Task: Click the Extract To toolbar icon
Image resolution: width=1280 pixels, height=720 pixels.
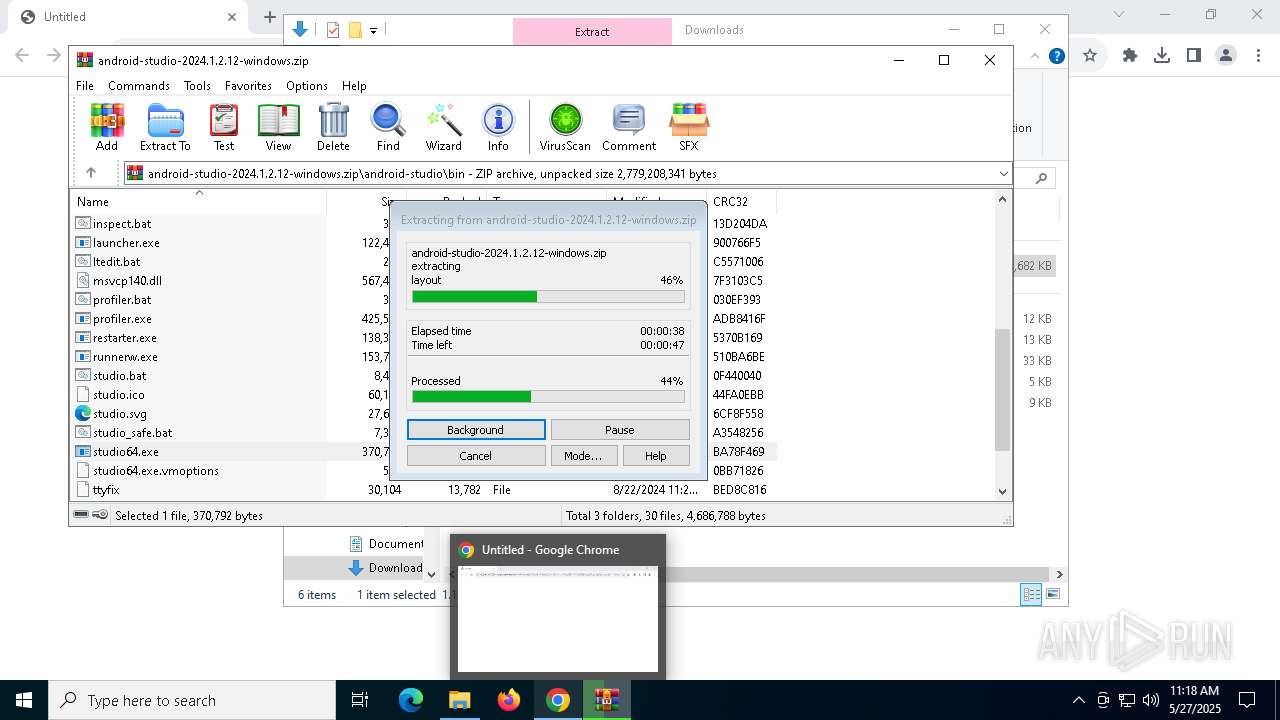Action: (165, 127)
